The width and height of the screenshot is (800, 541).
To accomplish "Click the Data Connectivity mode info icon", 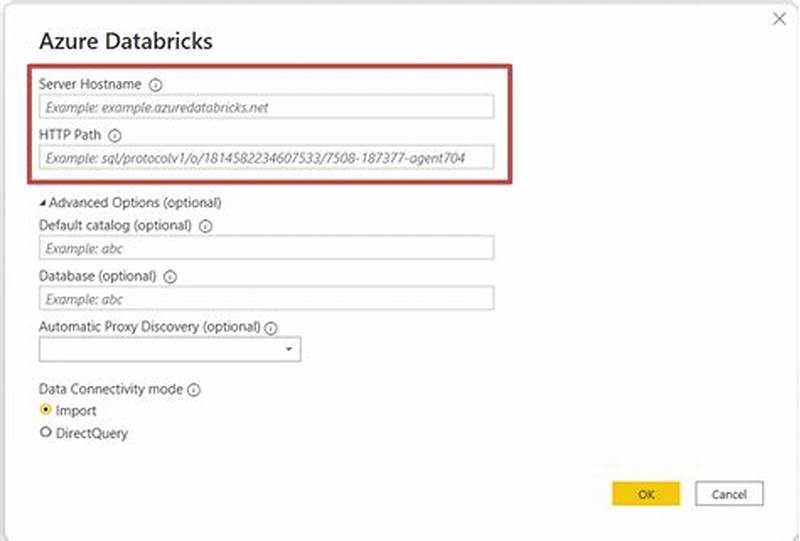I will 194,390.
